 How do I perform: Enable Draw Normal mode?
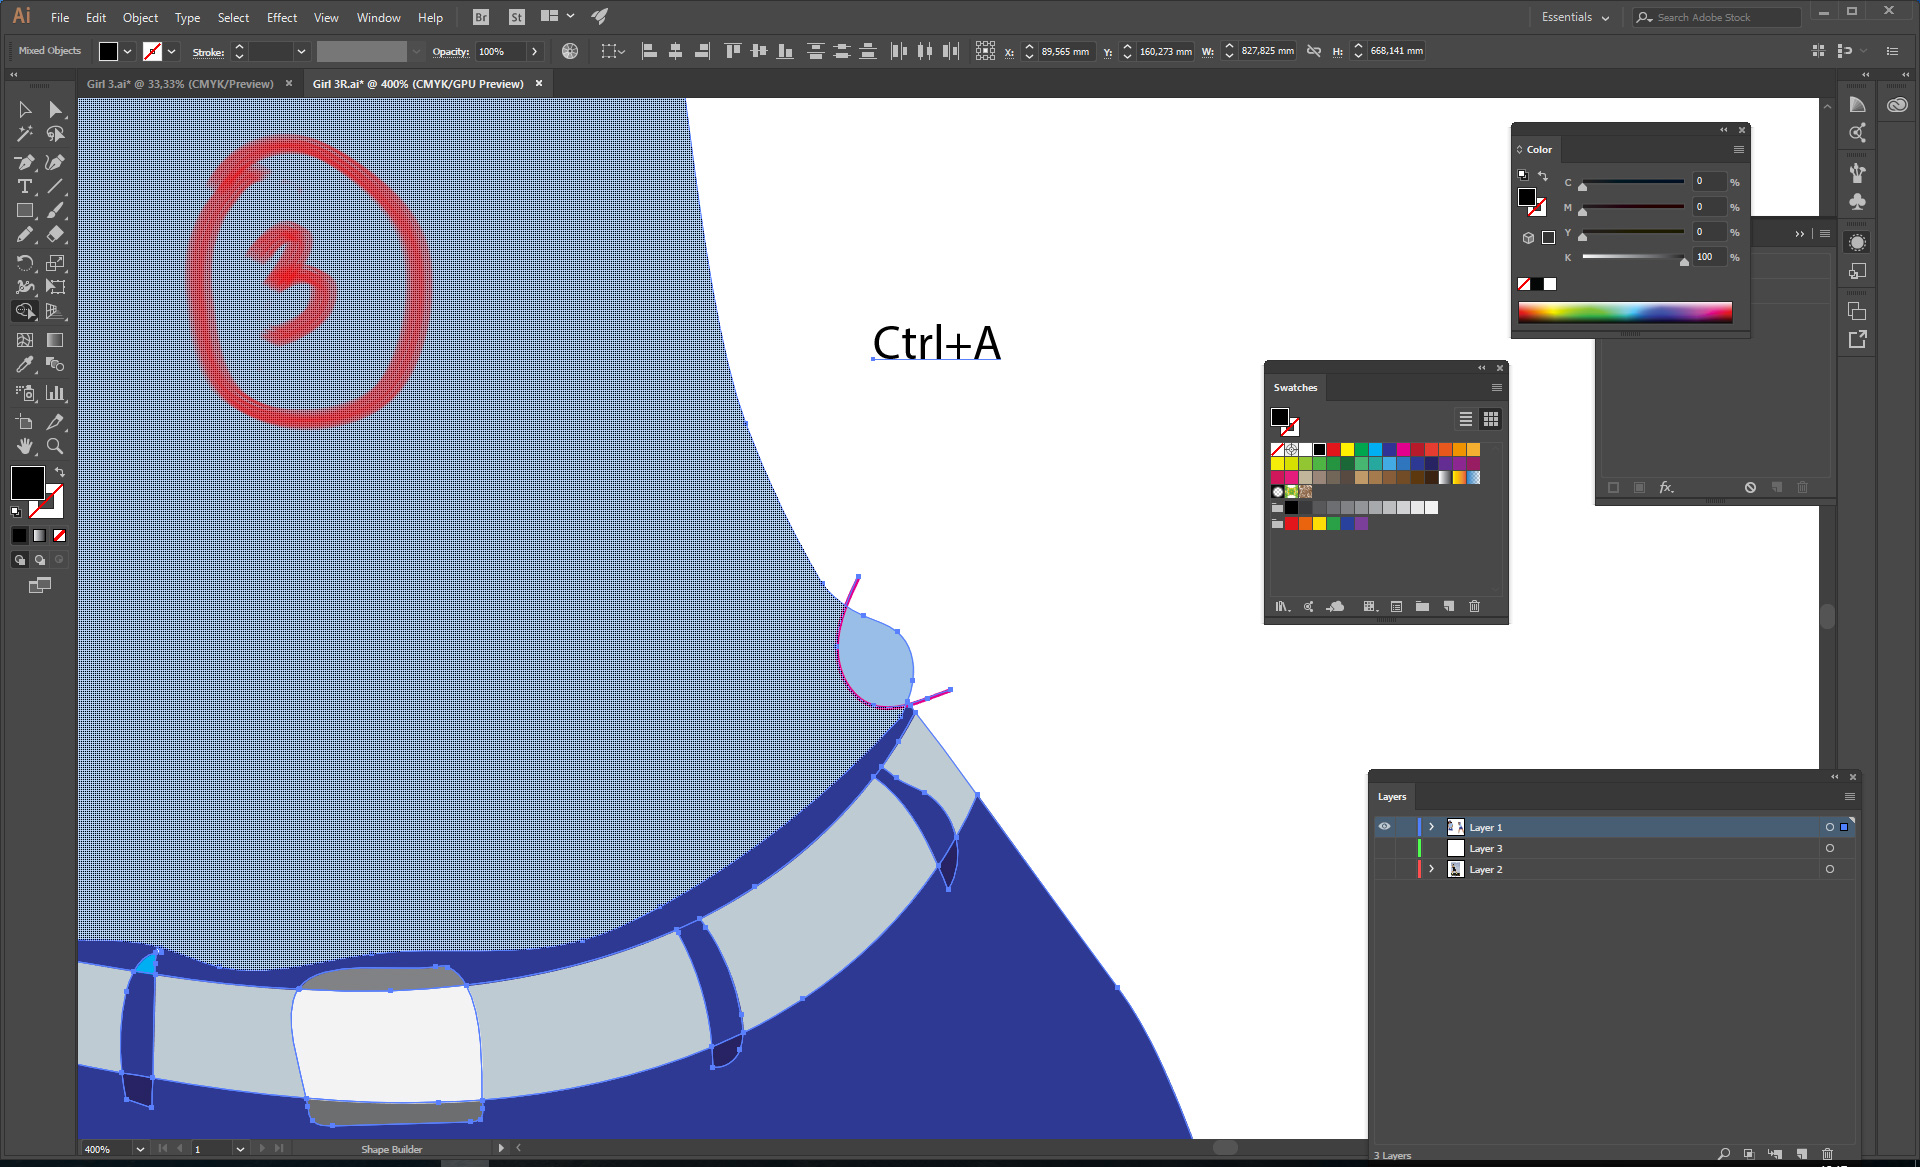[19, 560]
